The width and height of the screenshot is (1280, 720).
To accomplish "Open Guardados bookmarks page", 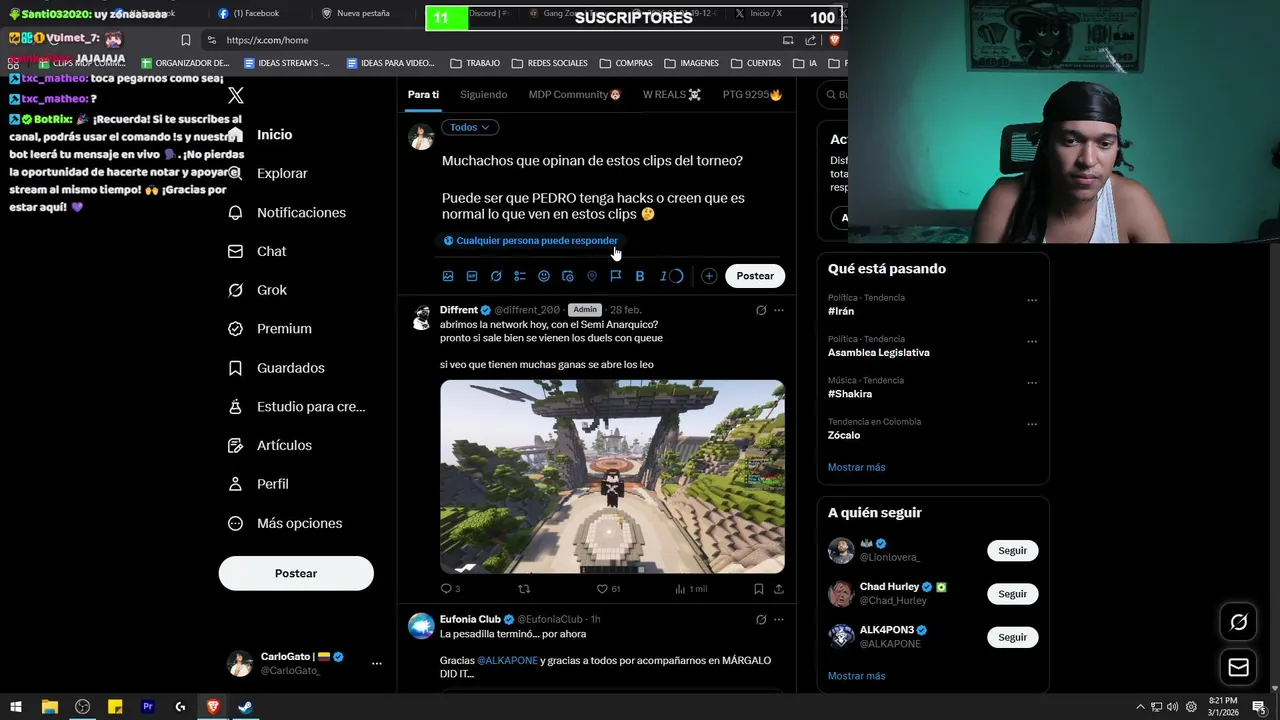I will point(276,368).
